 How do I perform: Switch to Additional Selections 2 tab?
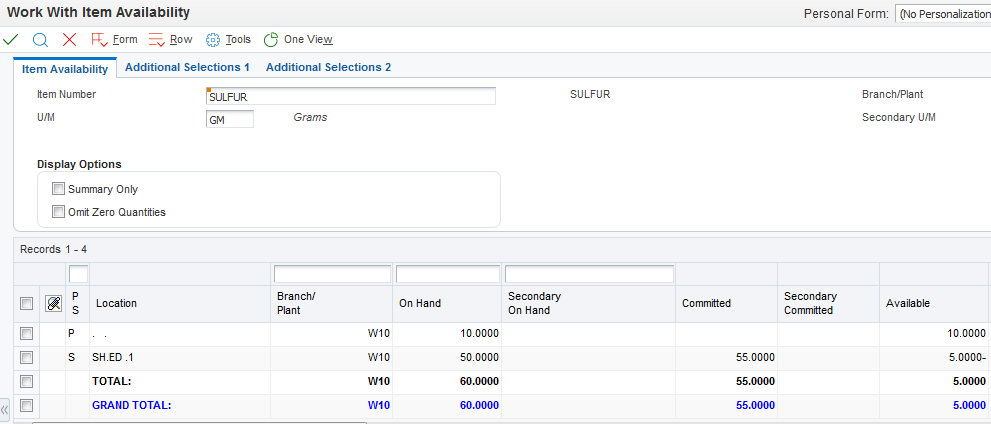pyautogui.click(x=328, y=67)
